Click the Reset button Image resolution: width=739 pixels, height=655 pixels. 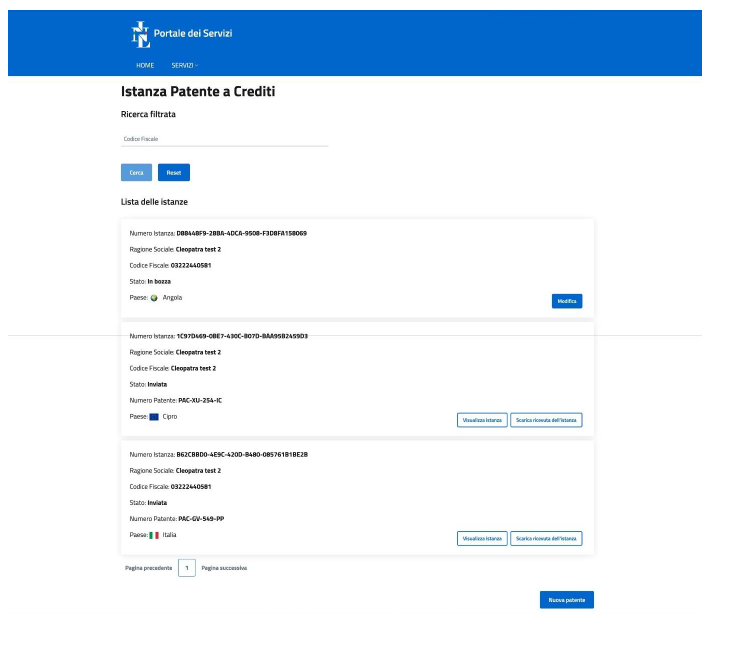point(174,172)
